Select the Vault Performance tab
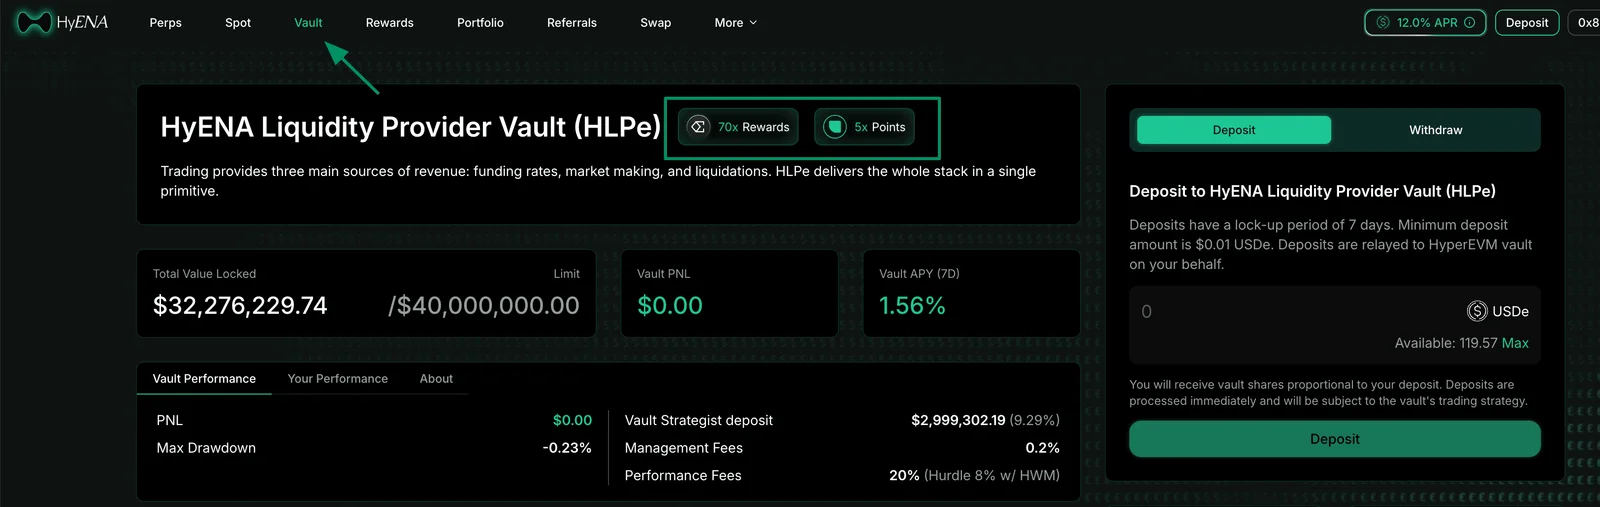The width and height of the screenshot is (1600, 507). 204,379
